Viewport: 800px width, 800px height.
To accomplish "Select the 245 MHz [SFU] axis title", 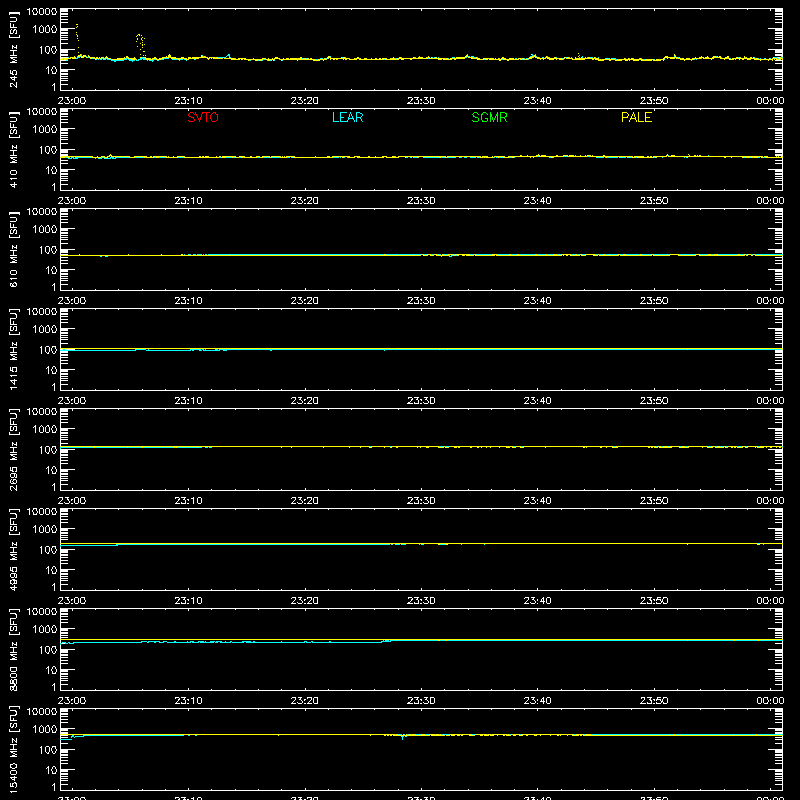I will (x=13, y=49).
